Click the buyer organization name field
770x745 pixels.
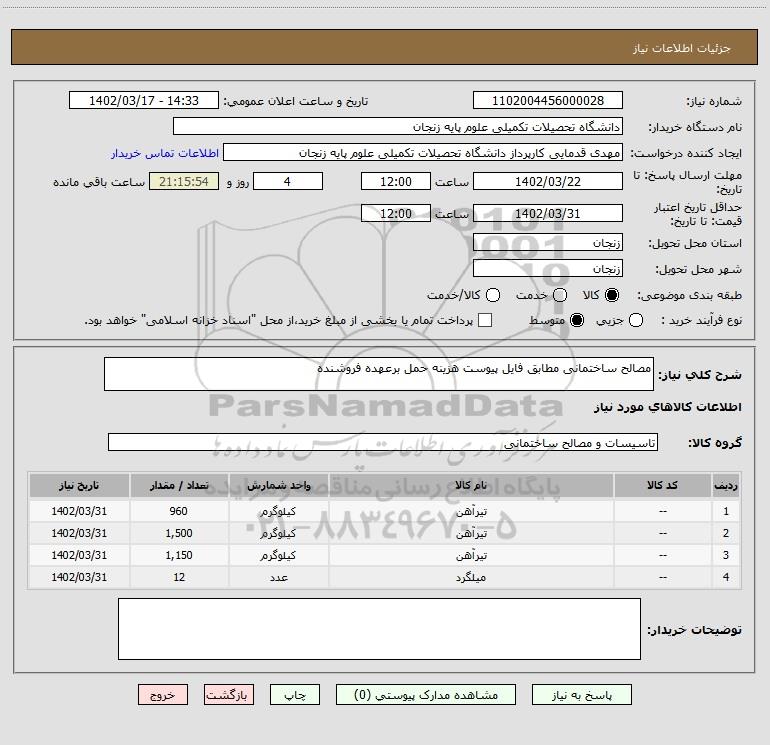point(398,127)
